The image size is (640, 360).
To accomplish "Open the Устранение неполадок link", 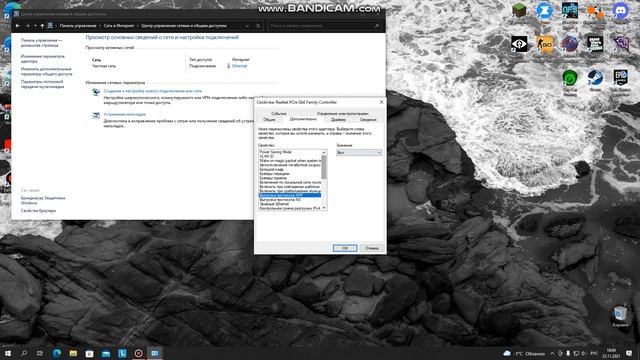I will 124,114.
